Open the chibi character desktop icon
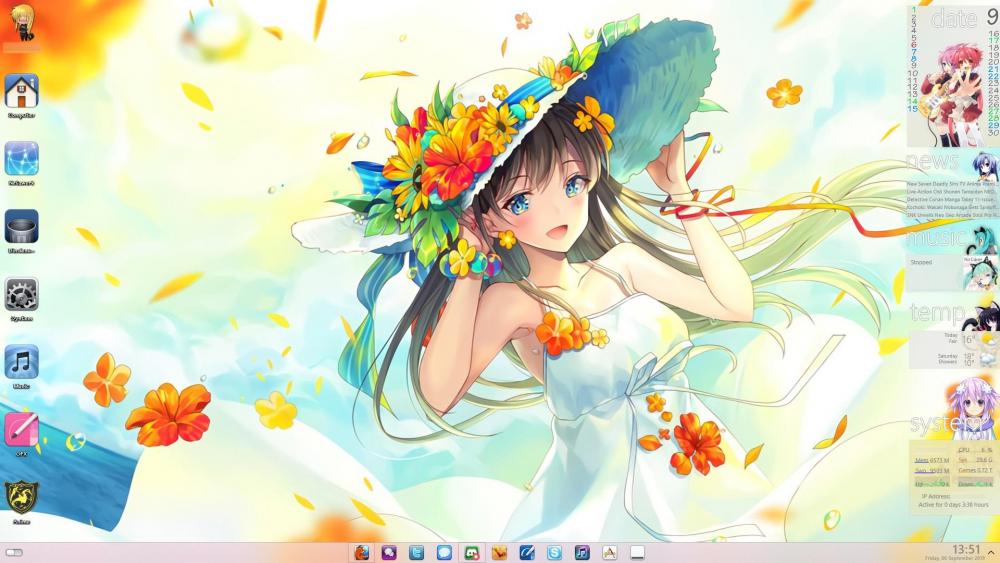The image size is (1000, 563). click(22, 22)
